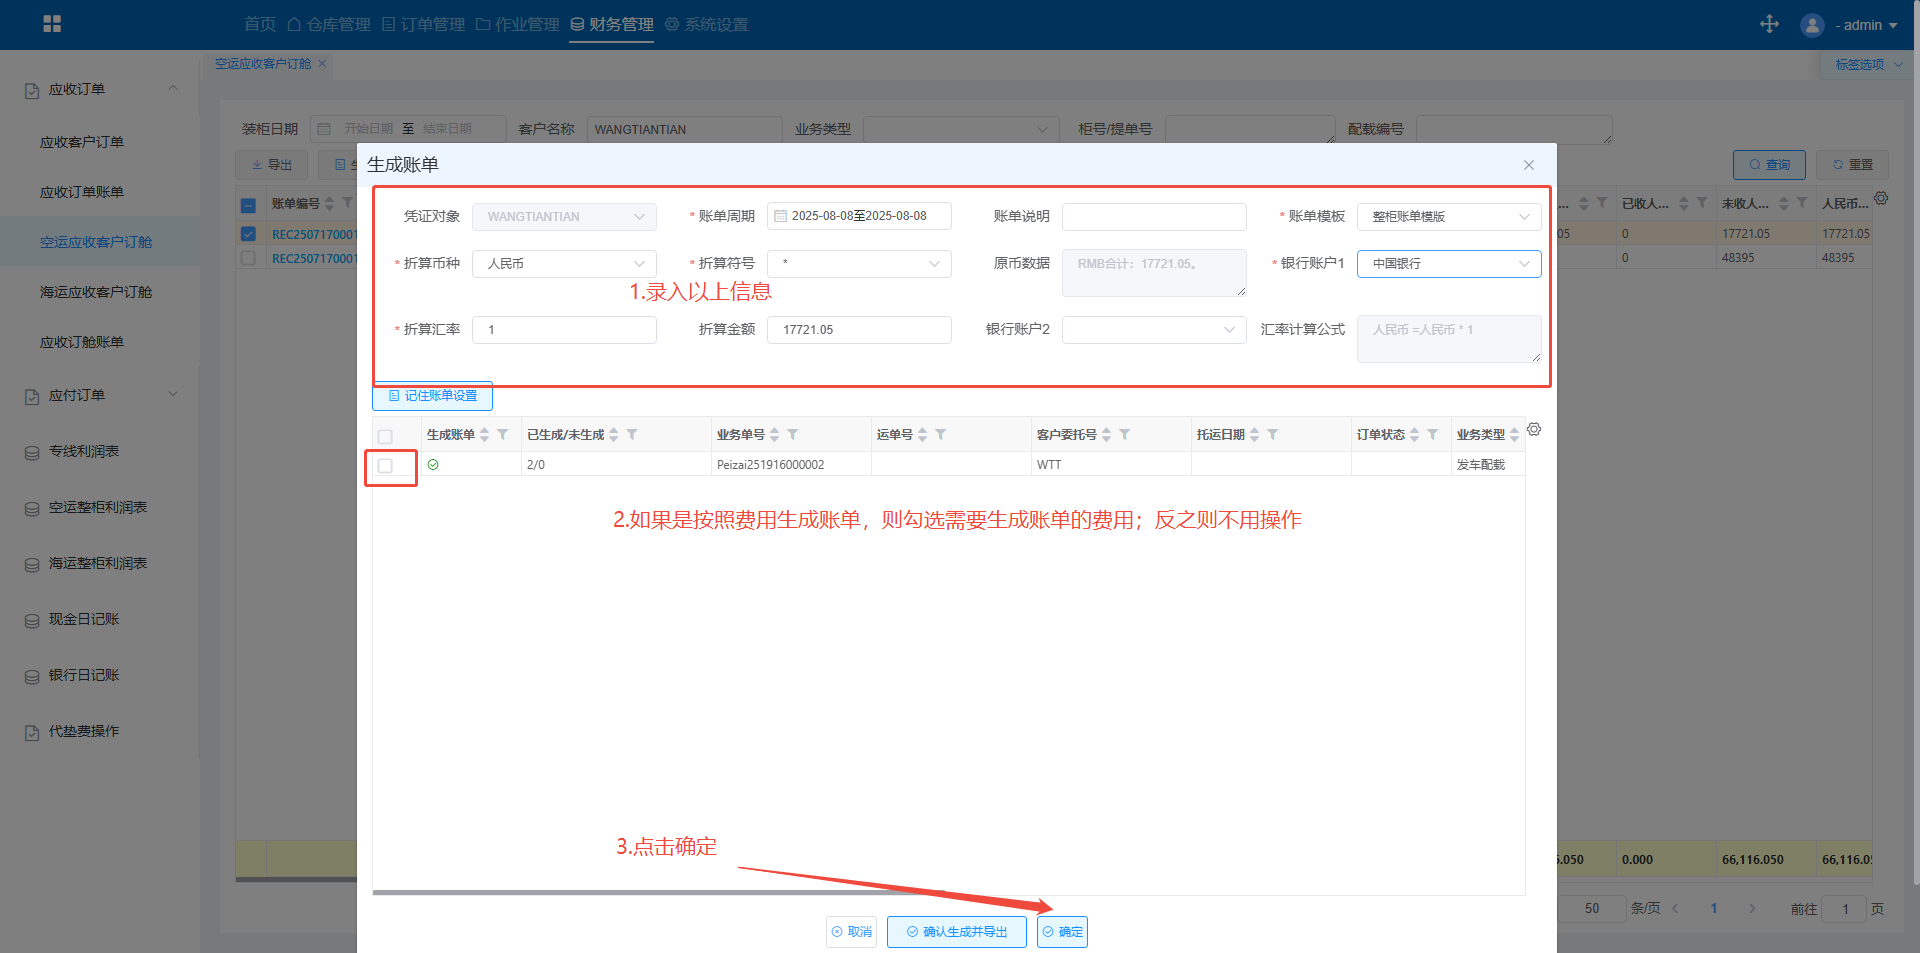Expand the 账单模板 template dropdown
This screenshot has width=1920, height=953.
[1448, 217]
